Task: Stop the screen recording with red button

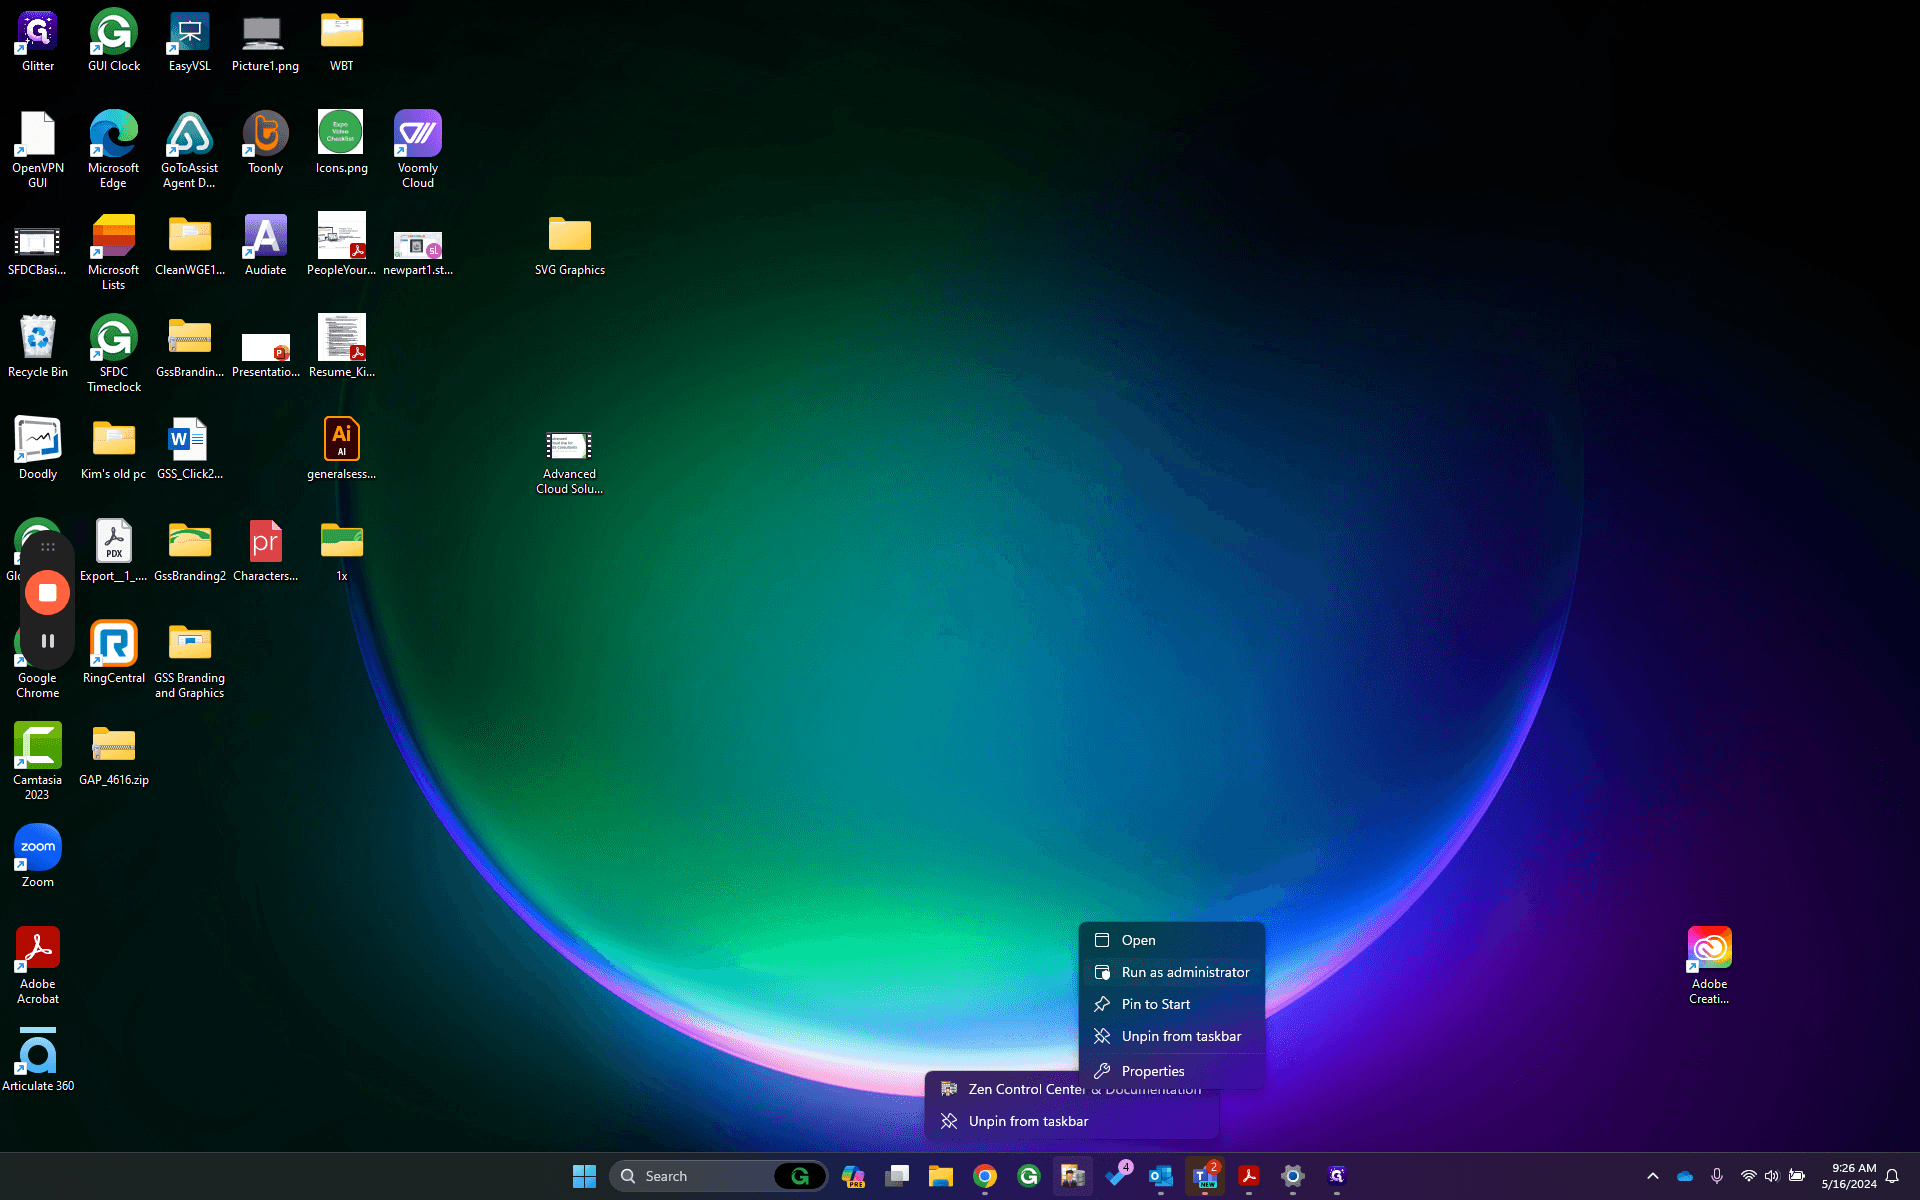Action: click(47, 592)
